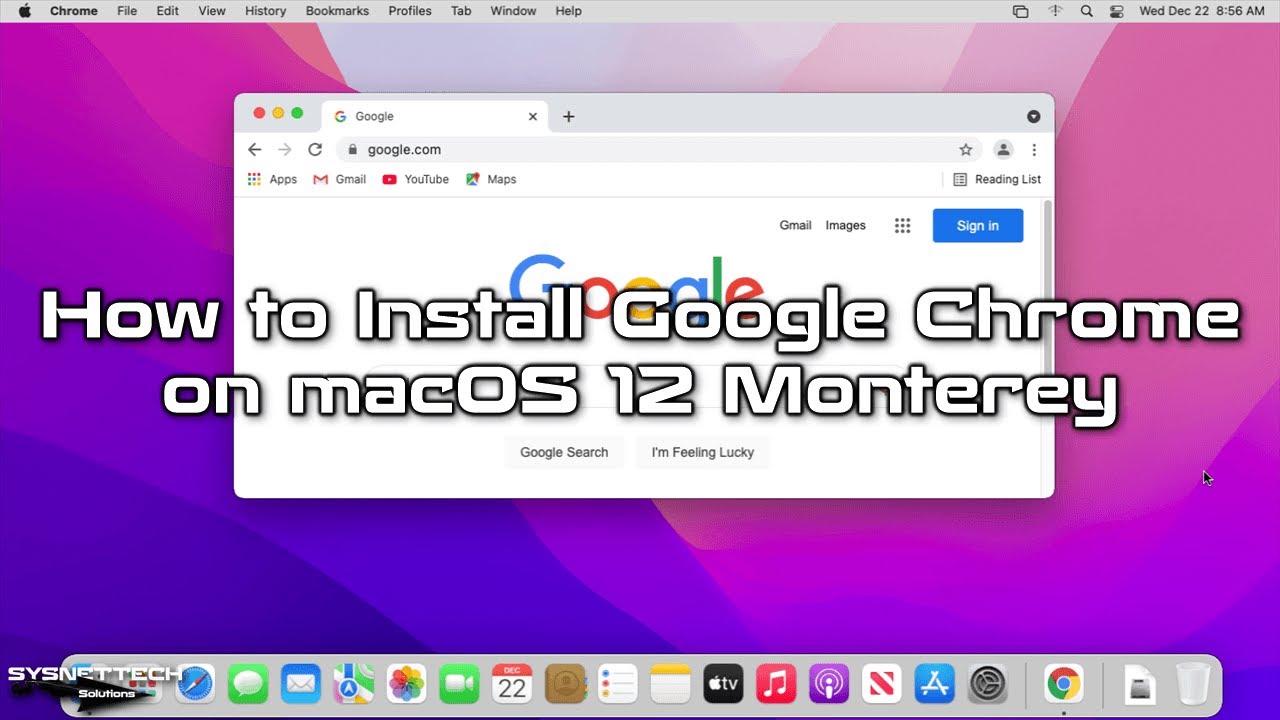The height and width of the screenshot is (720, 1280).
Task: Open Mail in the Dock
Action: (301, 684)
